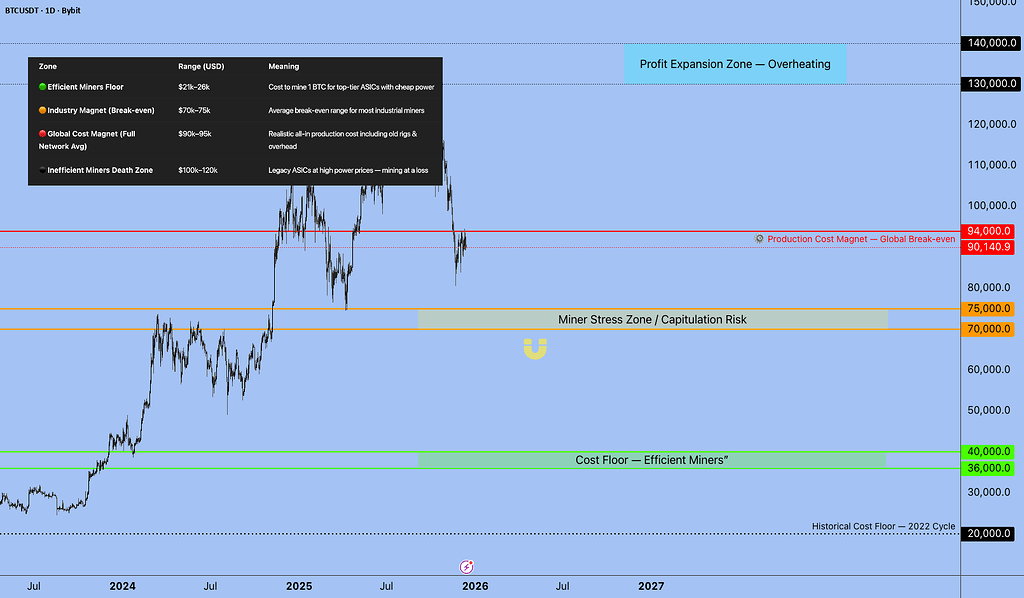
Task: Select the Historical Cost Floor — 2022 Cycle text
Action: (x=883, y=526)
